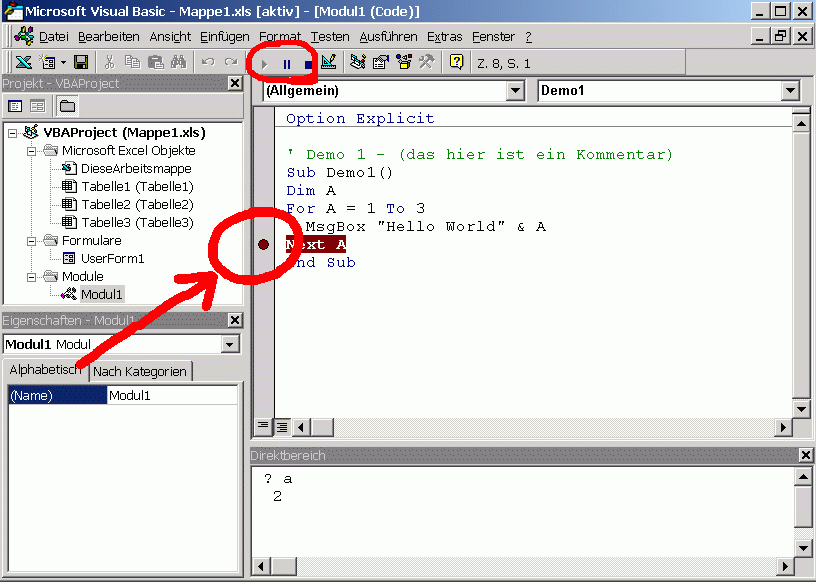
Task: Open the Toolbox icon
Action: pos(427,62)
